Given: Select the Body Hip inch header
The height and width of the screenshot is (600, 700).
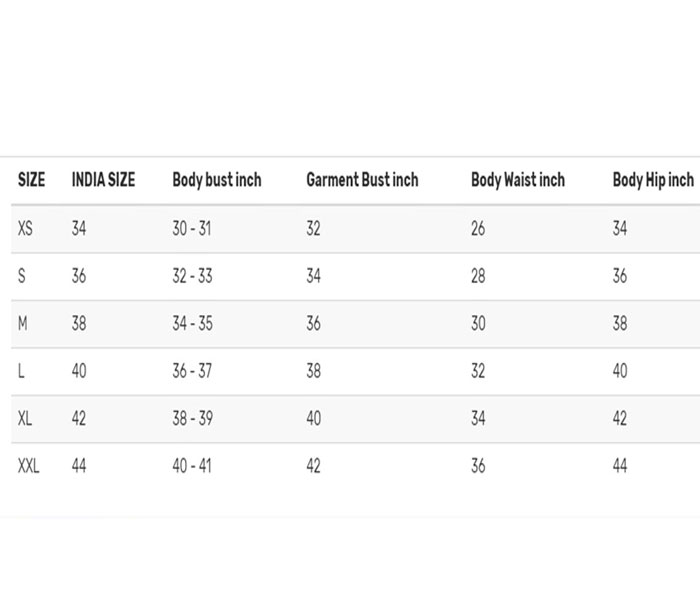Looking at the screenshot, I should click(x=654, y=180).
